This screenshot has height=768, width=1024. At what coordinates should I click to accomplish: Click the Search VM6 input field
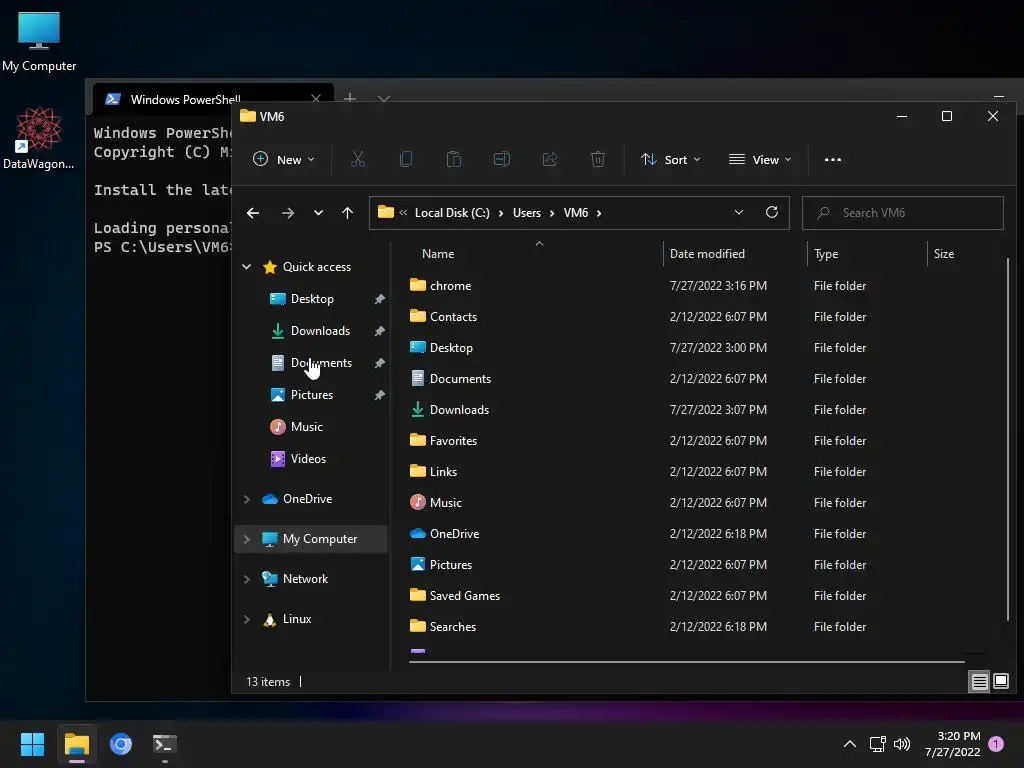[x=903, y=213]
